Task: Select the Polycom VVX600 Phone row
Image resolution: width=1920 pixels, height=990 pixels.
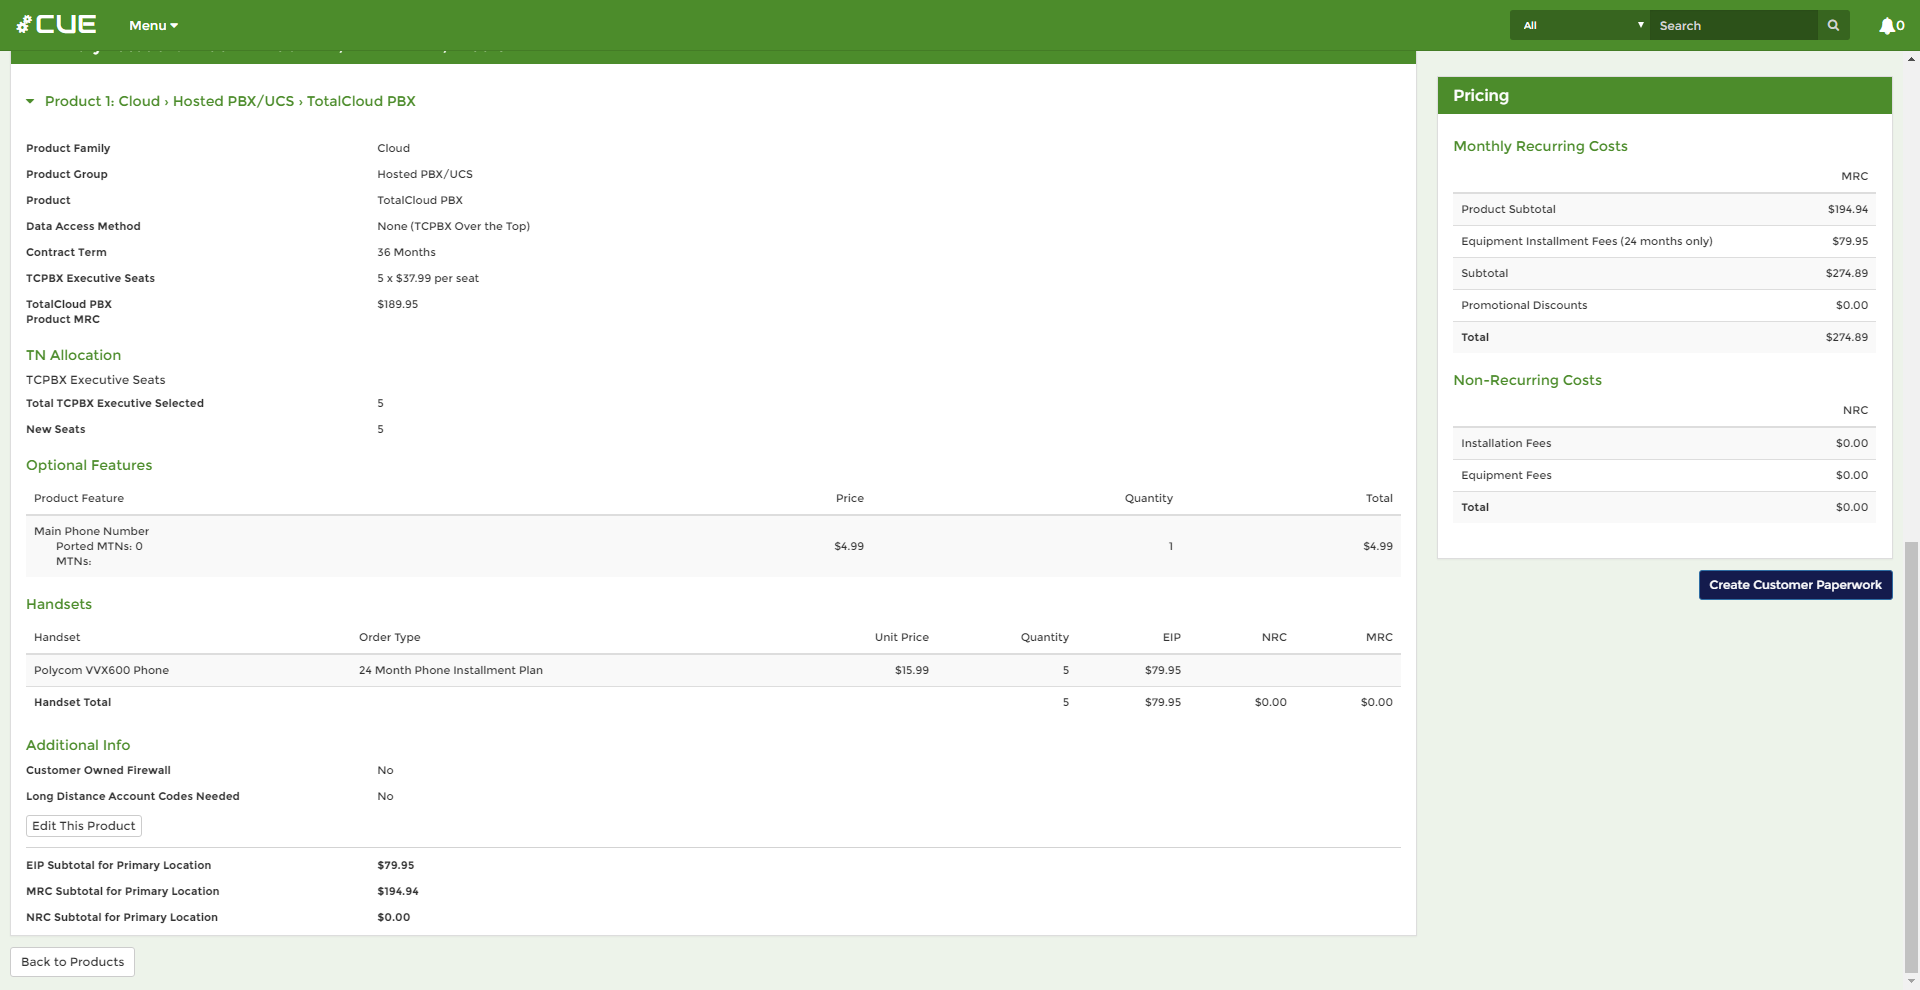Action: [x=101, y=670]
